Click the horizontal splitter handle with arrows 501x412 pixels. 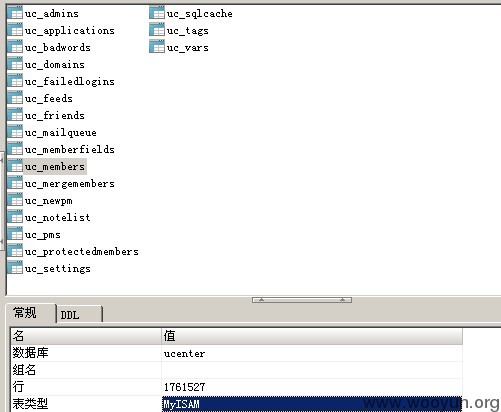tap(302, 300)
